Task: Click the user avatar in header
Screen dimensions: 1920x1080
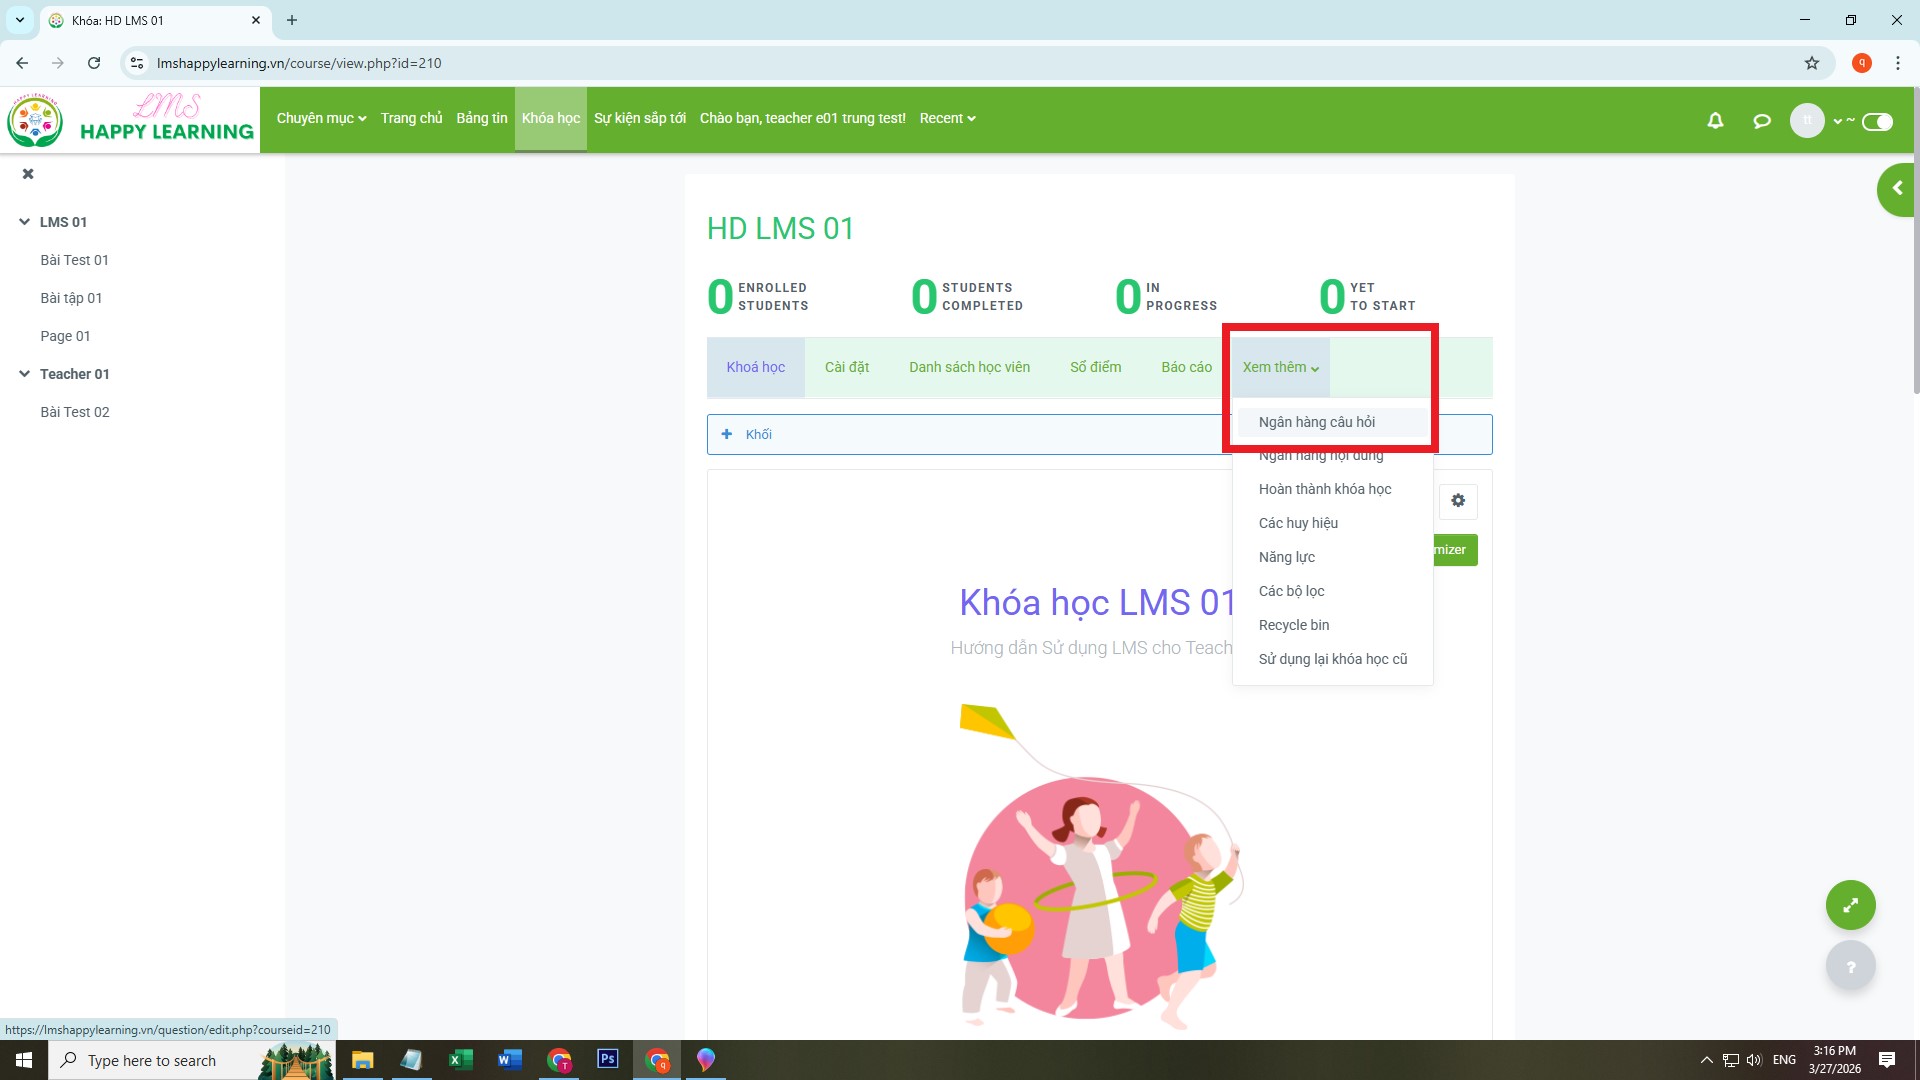Action: [1806, 120]
